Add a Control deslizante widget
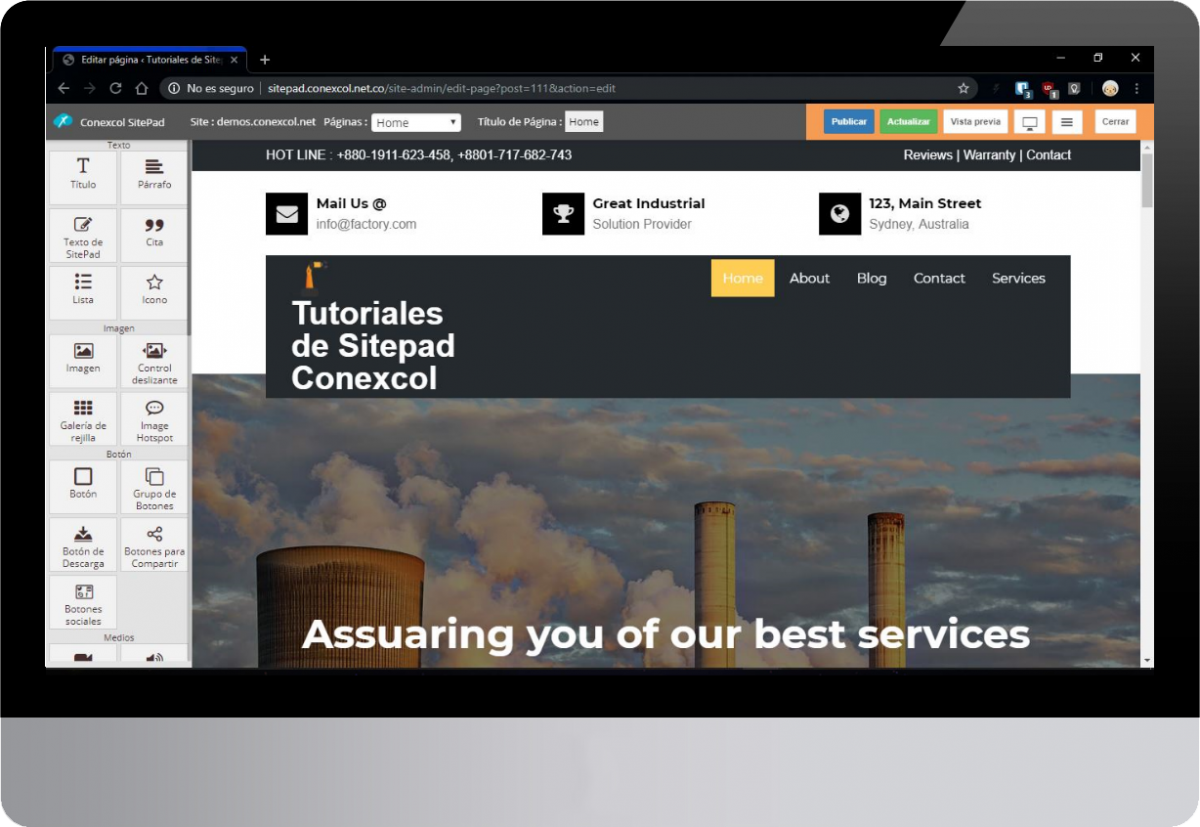This screenshot has width=1200, height=827. click(154, 361)
